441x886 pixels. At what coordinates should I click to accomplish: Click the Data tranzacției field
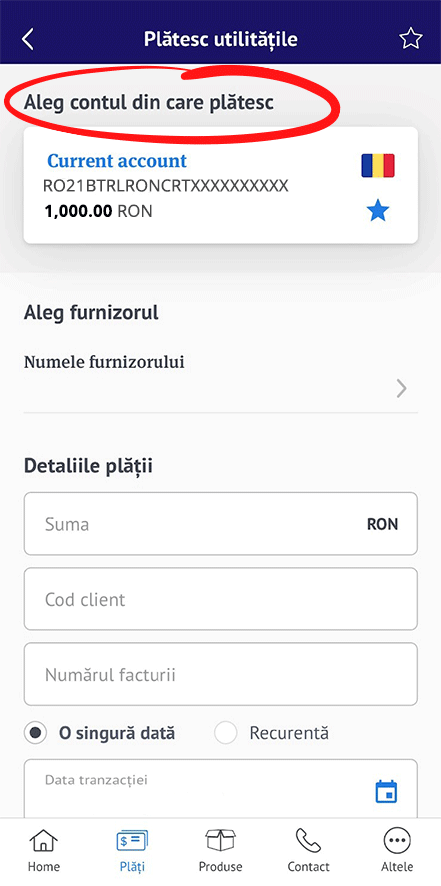pos(220,789)
